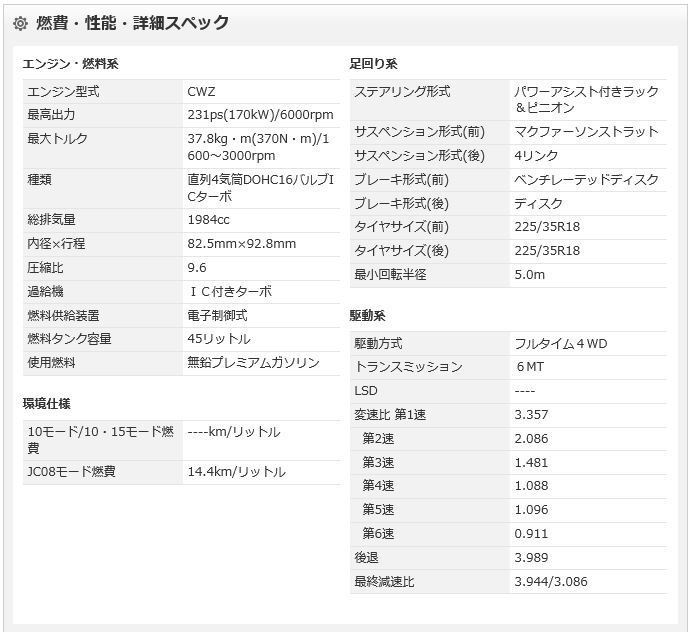Viewport: 688px width, 632px height.
Task: Click the 種類 label cell
Action: [103, 189]
